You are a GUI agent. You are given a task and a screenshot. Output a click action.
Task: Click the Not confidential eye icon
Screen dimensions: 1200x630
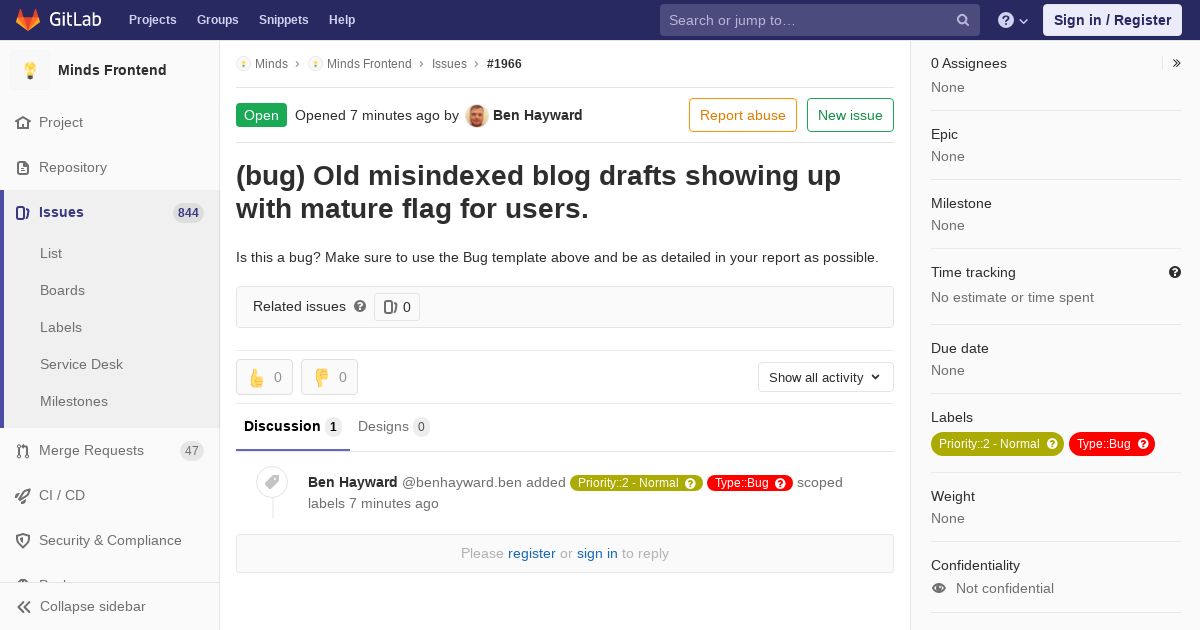[939, 589]
